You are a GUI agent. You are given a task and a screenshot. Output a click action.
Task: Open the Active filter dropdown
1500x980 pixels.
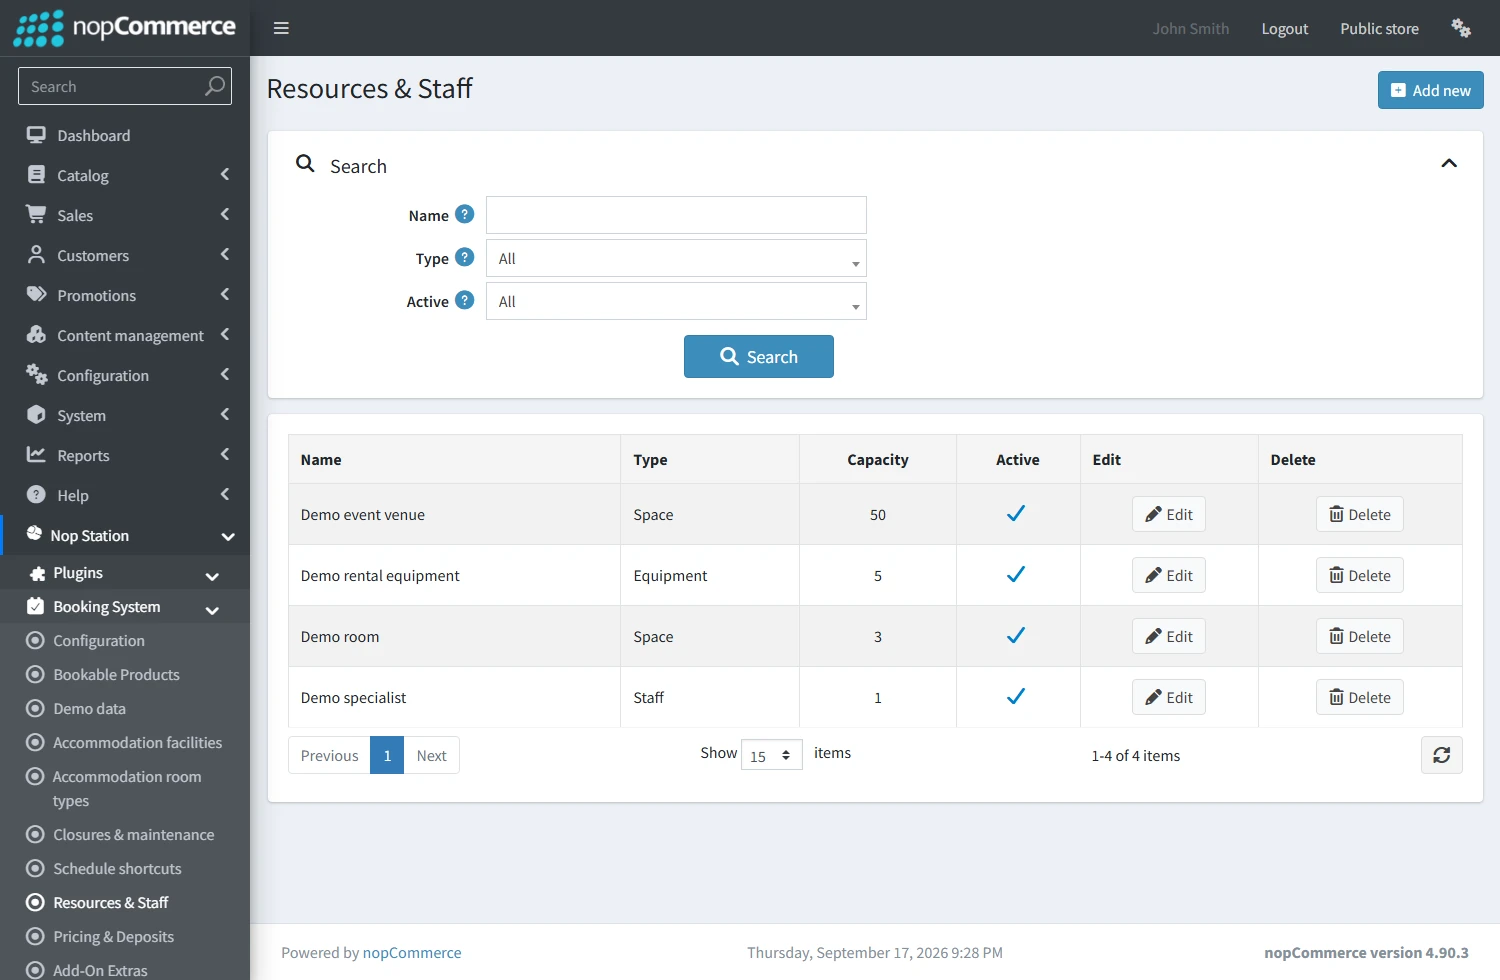[x=676, y=301]
